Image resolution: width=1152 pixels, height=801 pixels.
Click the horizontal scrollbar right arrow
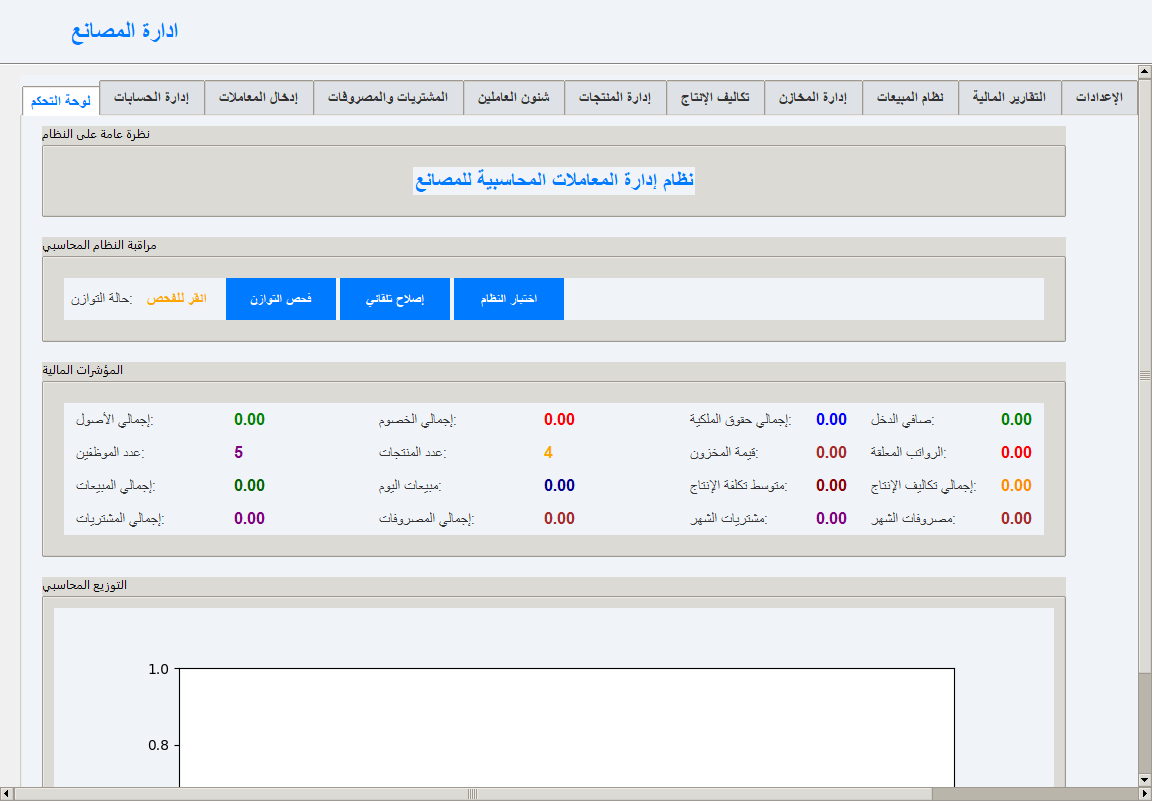1131,794
